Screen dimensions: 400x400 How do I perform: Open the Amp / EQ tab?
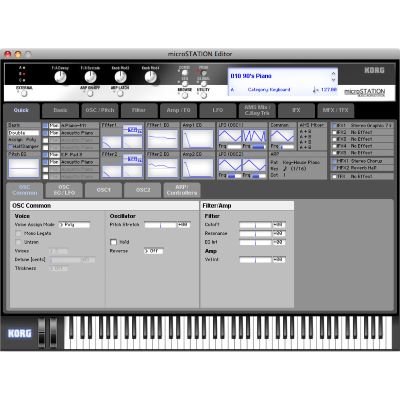pos(178,110)
